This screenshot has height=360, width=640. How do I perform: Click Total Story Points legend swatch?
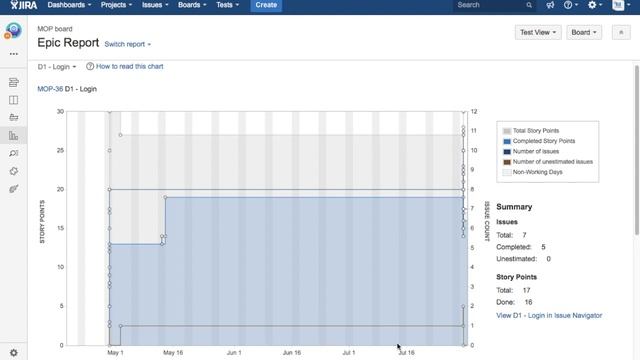(x=507, y=131)
